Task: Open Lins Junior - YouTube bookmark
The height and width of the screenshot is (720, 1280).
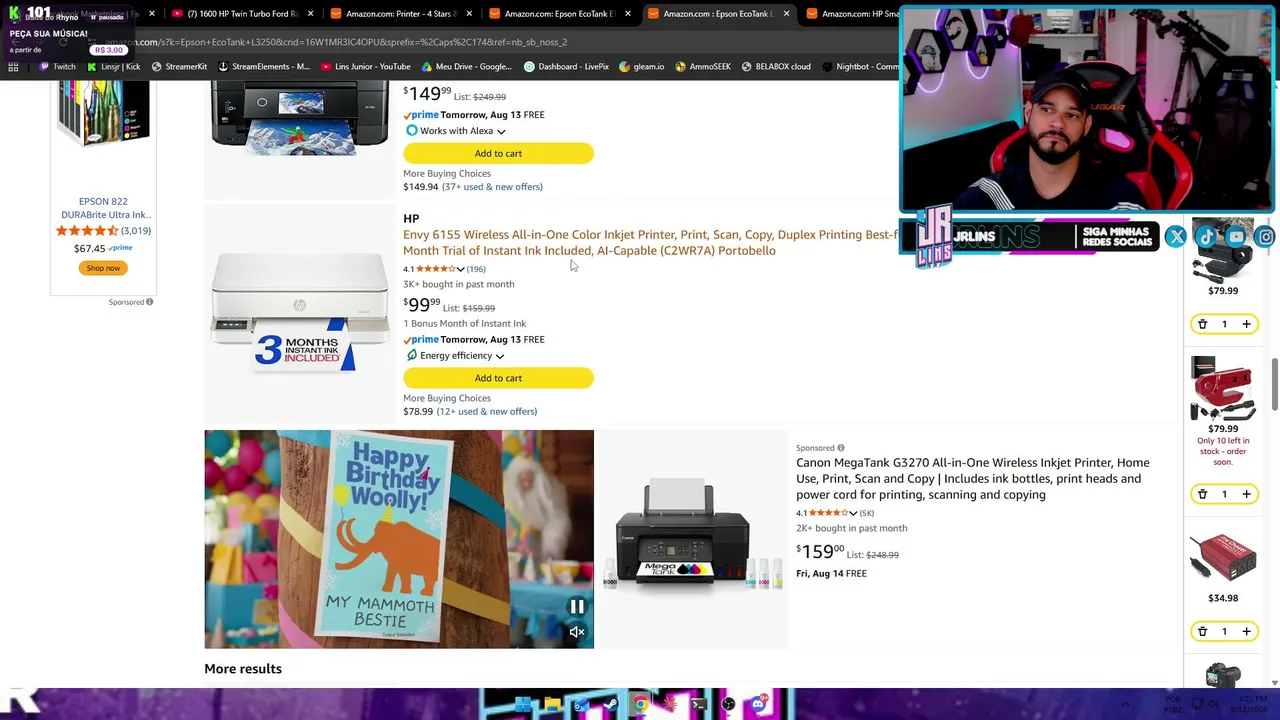Action: 365,67
